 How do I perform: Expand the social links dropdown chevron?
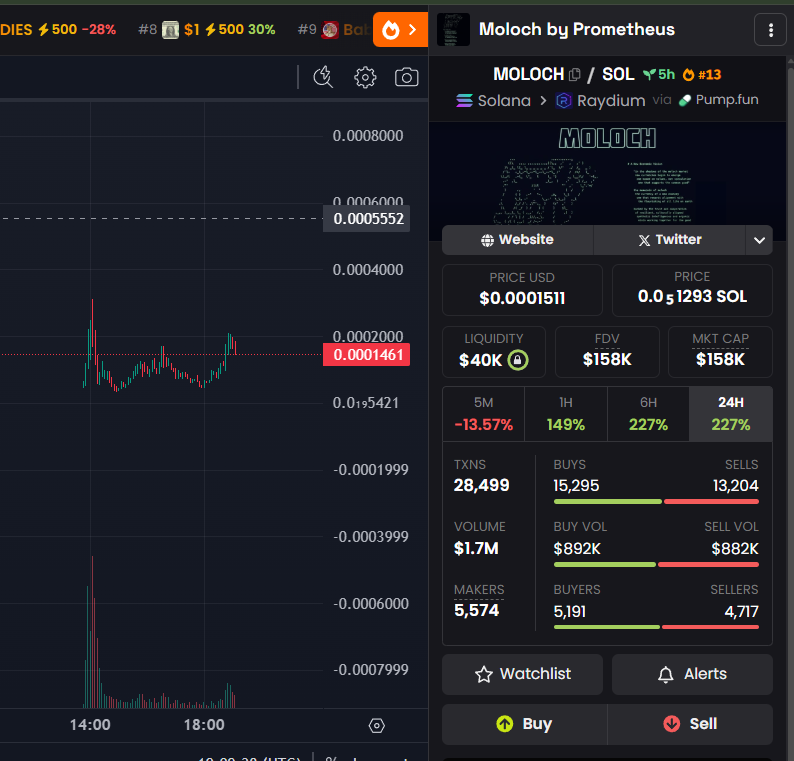tap(759, 241)
